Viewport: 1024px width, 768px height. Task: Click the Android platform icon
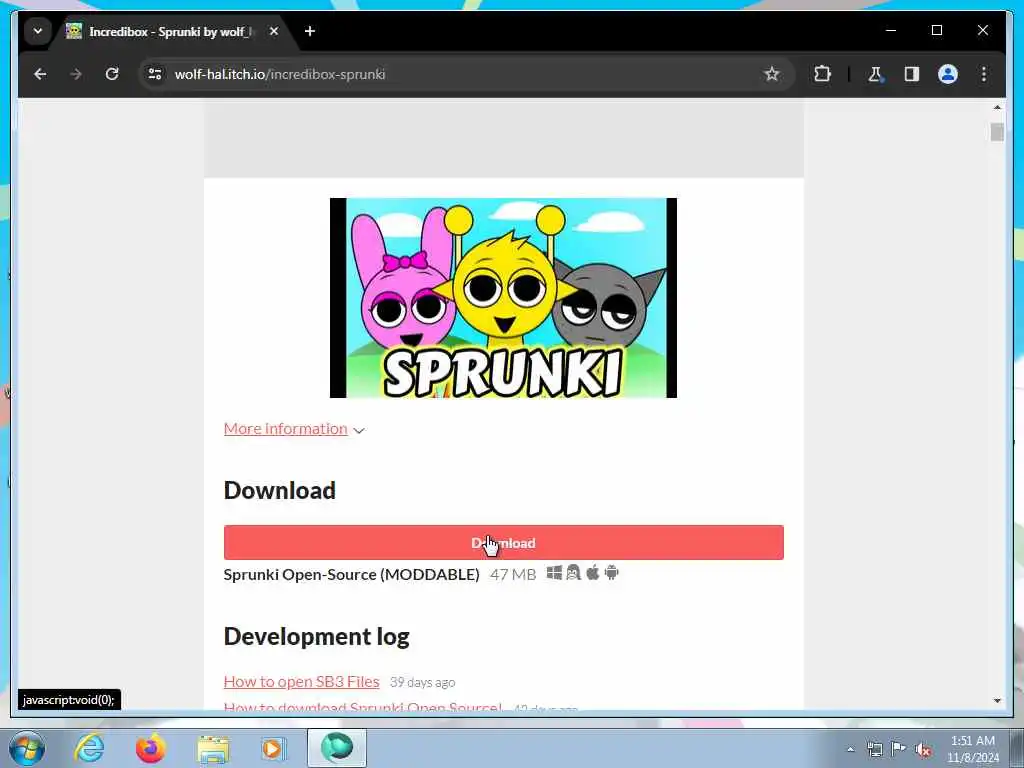tap(611, 573)
